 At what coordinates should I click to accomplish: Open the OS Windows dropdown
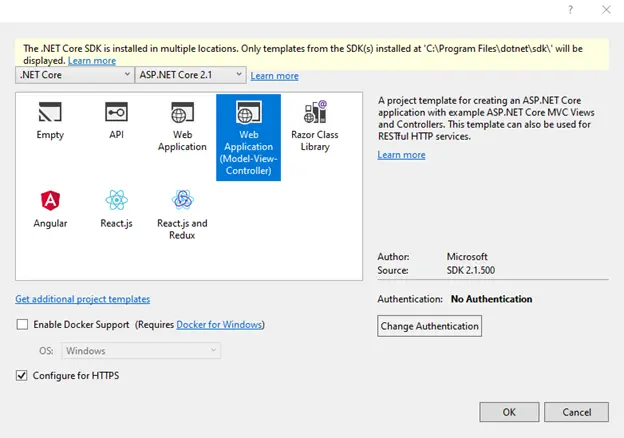pyautogui.click(x=141, y=351)
